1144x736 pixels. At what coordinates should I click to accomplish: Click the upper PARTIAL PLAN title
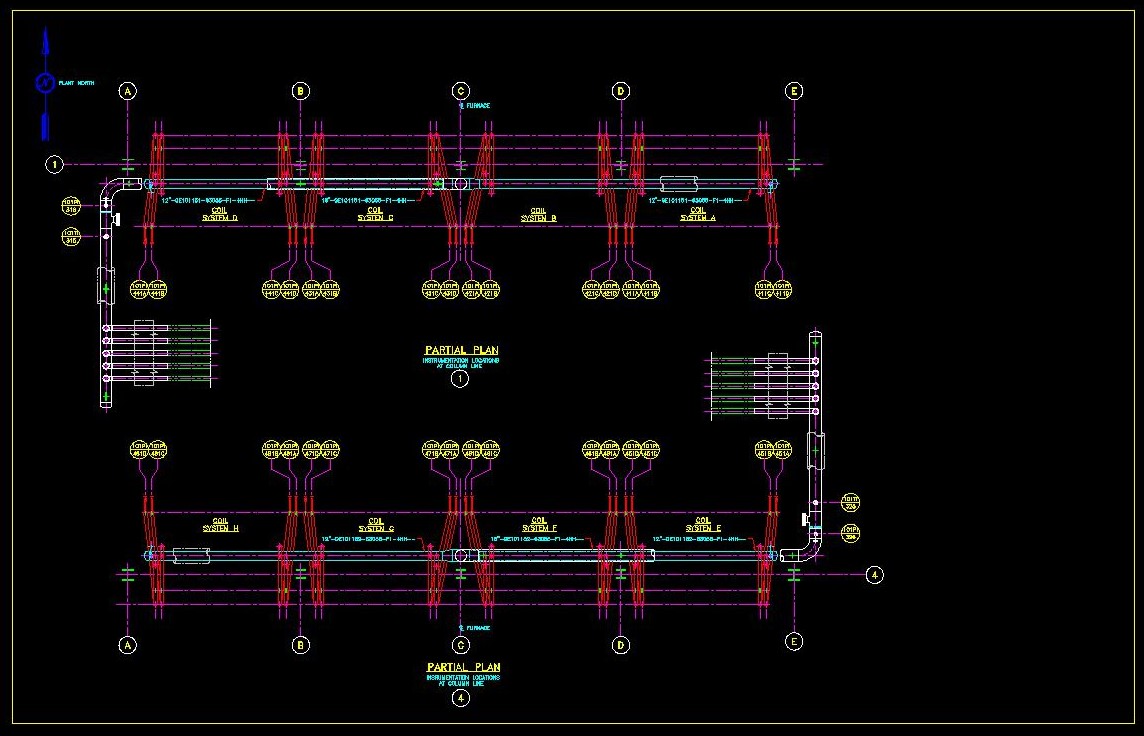click(461, 350)
